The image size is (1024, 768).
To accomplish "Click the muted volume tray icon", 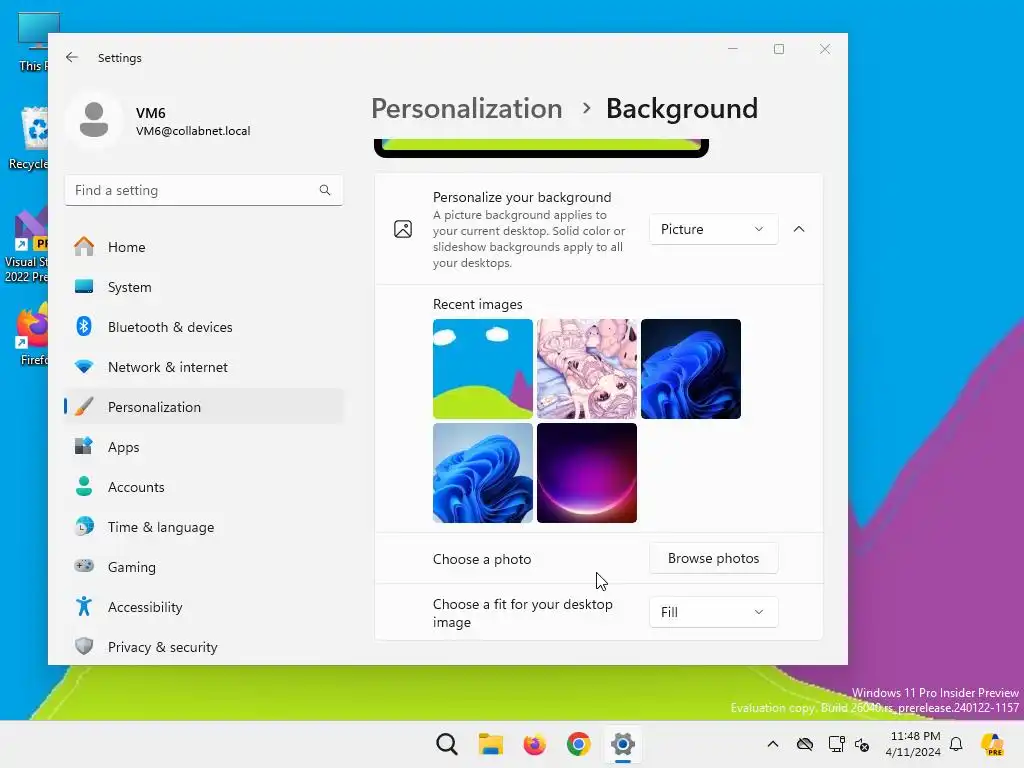I will tap(862, 744).
